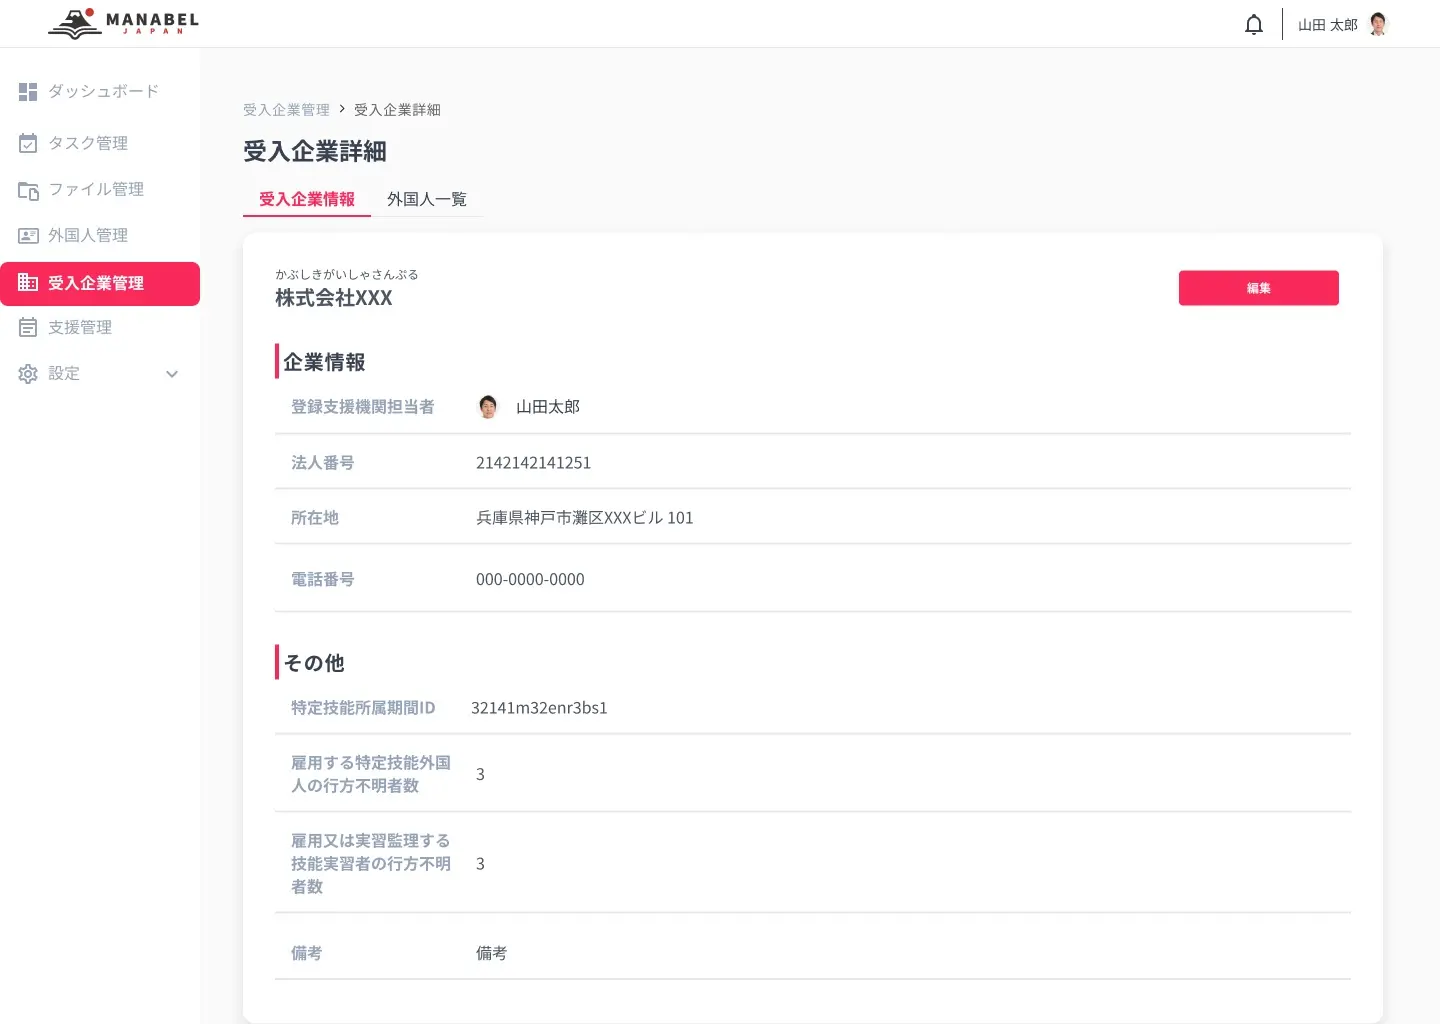Open 支援管理 via its calendar icon
The image size is (1440, 1024).
pyautogui.click(x=27, y=327)
